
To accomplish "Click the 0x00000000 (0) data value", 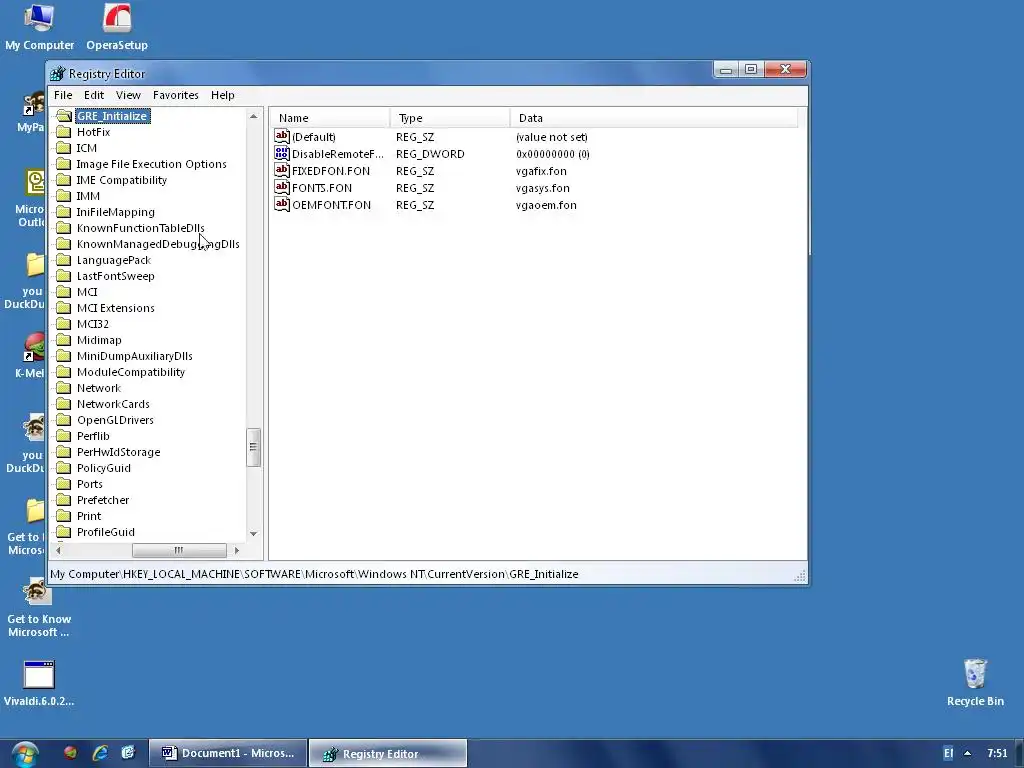I will (552, 154).
